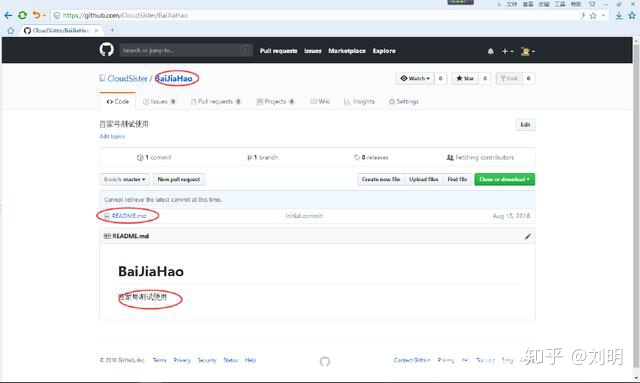Image resolution: width=640 pixels, height=383 pixels.
Task: Click New pull request button
Action: coord(179,180)
